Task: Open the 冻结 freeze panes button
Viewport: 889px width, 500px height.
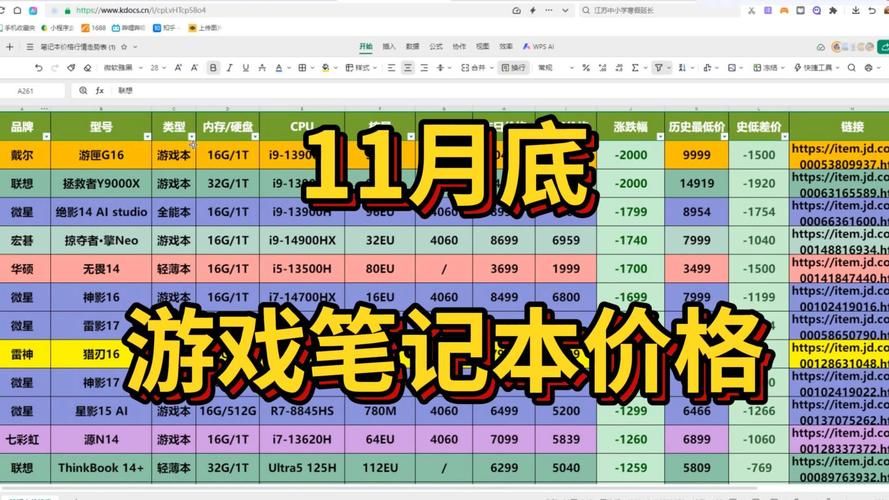Action: pyautogui.click(x=768, y=67)
